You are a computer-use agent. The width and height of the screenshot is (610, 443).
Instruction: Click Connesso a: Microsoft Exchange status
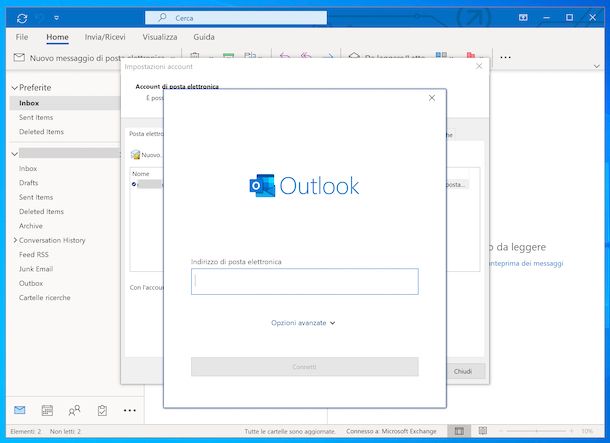click(x=391, y=431)
